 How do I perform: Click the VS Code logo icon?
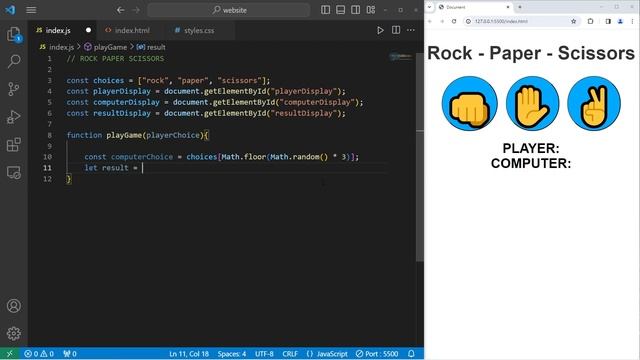[11, 10]
